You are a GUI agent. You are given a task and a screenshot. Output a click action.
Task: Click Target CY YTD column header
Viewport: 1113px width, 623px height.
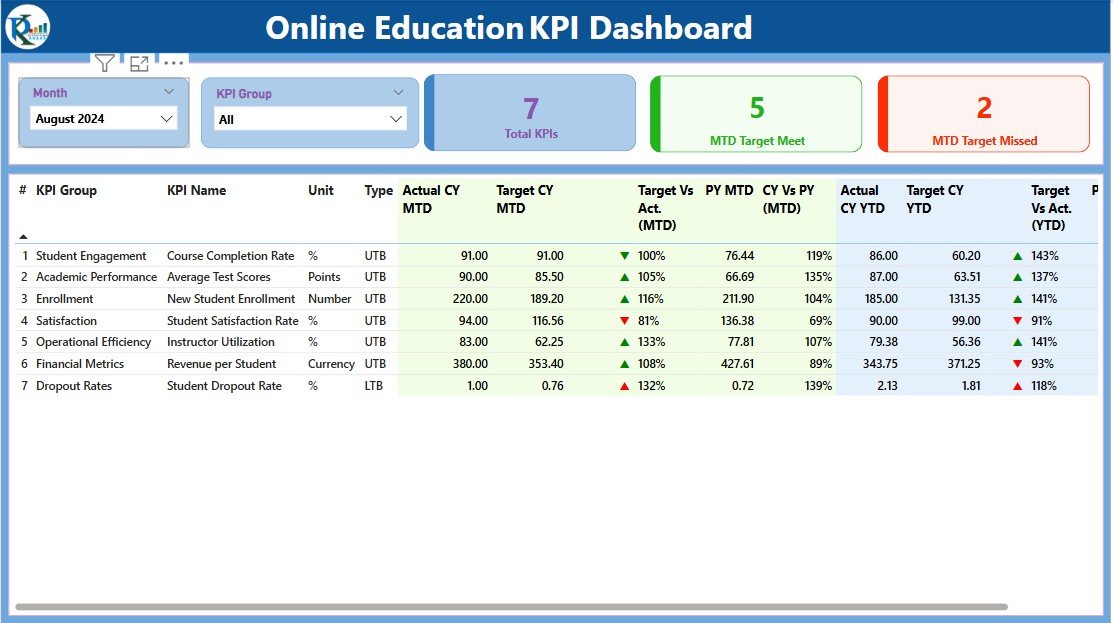click(935, 199)
